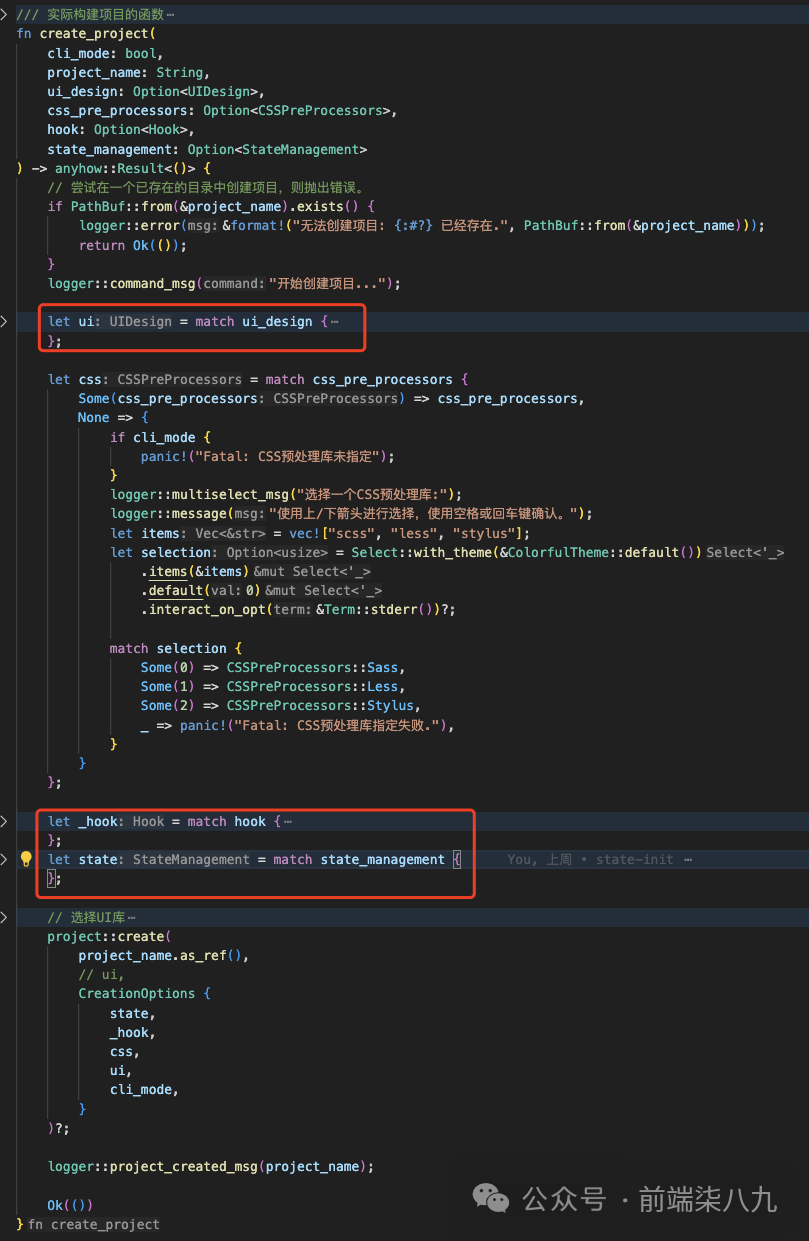Place cursor on 'fn create_project(' declaration
Viewport: 809px width, 1241px height.
coord(86,34)
